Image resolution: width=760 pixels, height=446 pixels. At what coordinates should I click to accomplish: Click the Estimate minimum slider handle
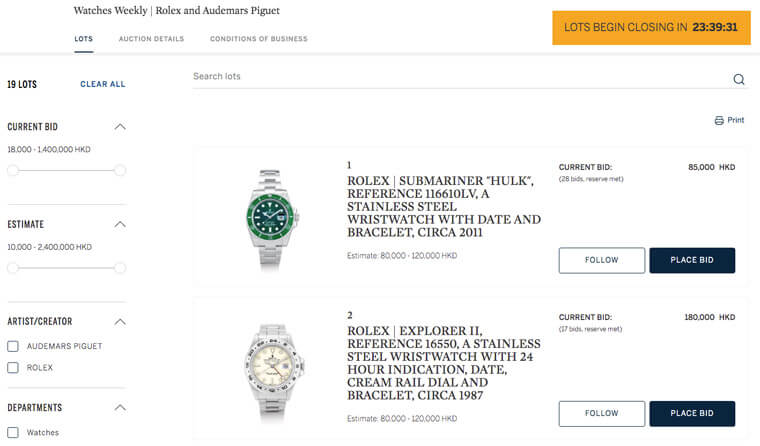click(13, 268)
